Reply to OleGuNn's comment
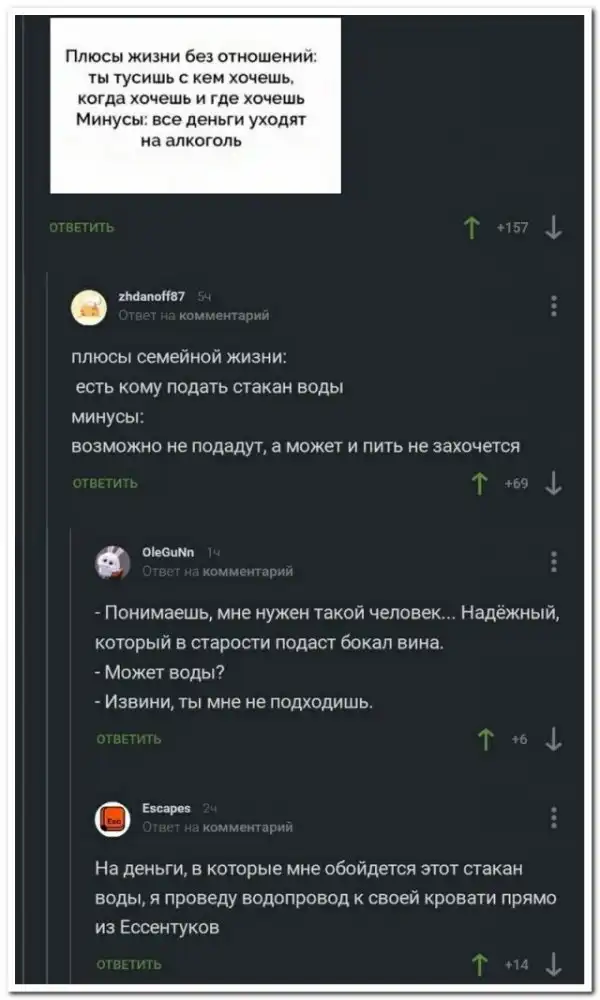The image size is (600, 1000). 128,740
